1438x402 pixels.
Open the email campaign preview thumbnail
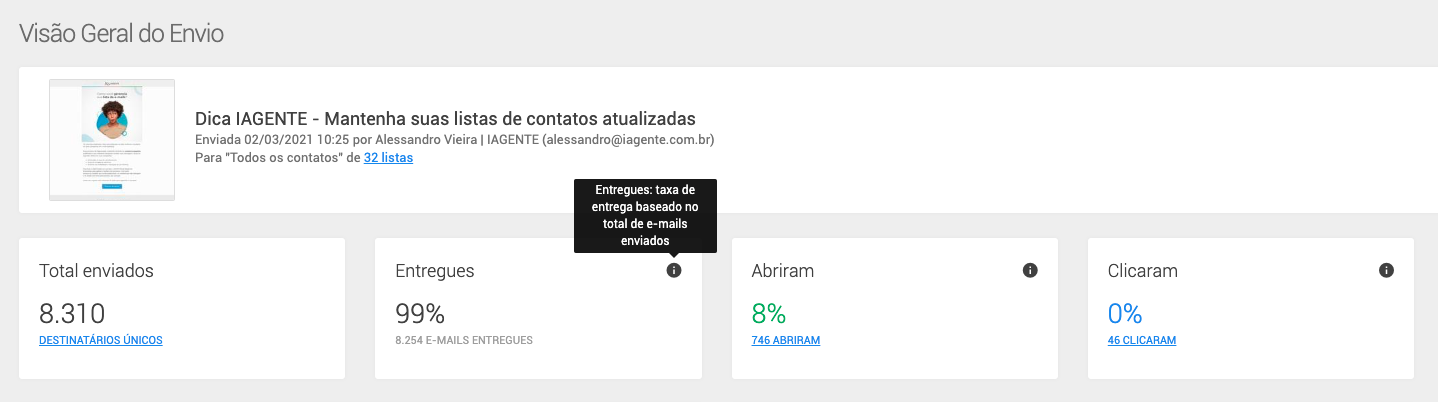click(x=112, y=139)
